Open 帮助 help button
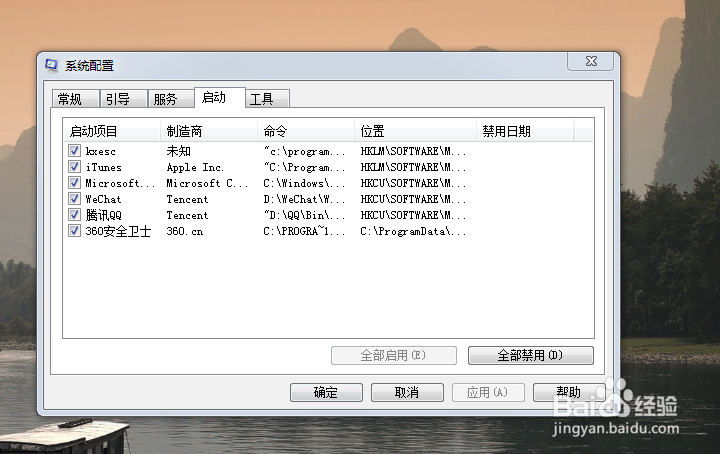The image size is (720, 454). [568, 392]
